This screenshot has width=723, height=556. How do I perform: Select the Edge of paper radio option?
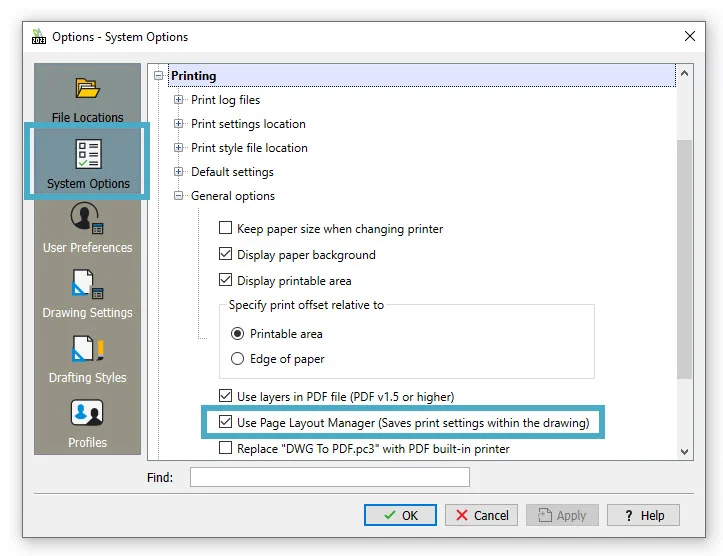pyautogui.click(x=238, y=359)
